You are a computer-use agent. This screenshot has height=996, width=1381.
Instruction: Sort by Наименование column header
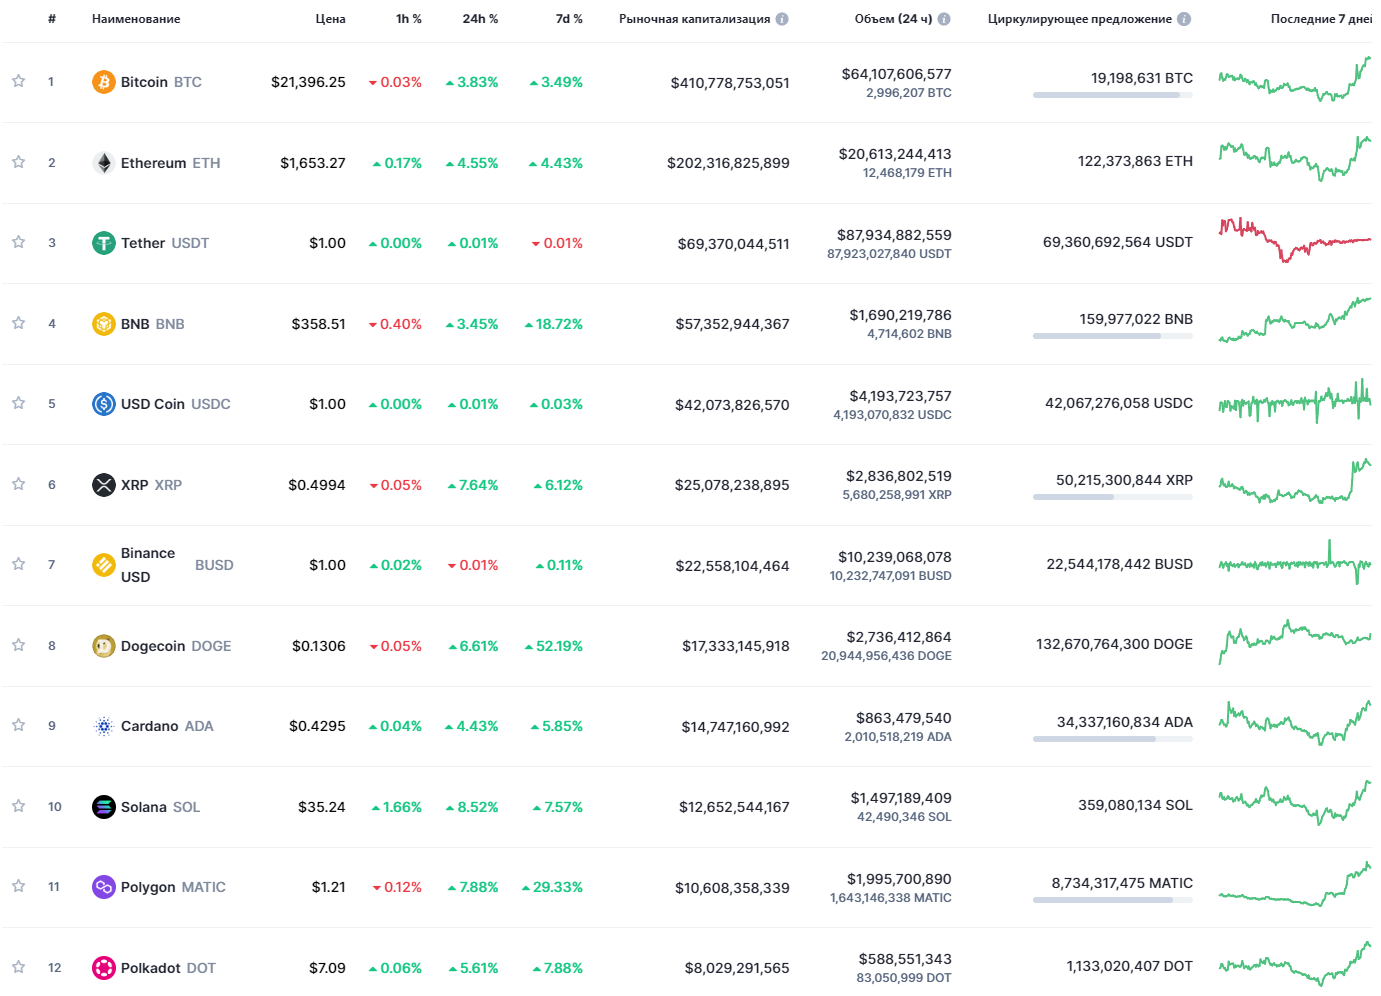[x=136, y=19]
